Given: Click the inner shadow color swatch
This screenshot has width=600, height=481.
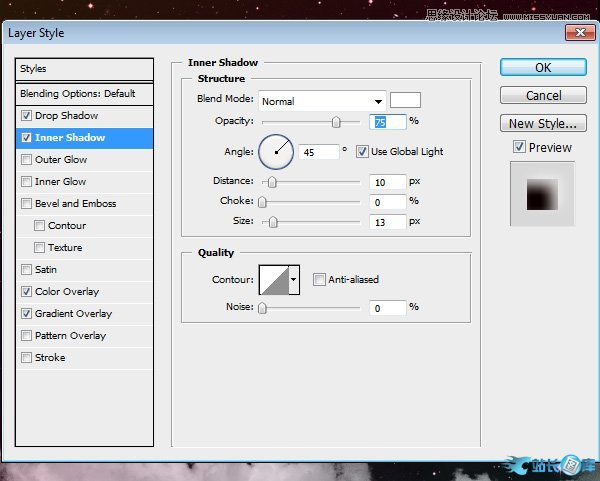Looking at the screenshot, I should pos(405,100).
